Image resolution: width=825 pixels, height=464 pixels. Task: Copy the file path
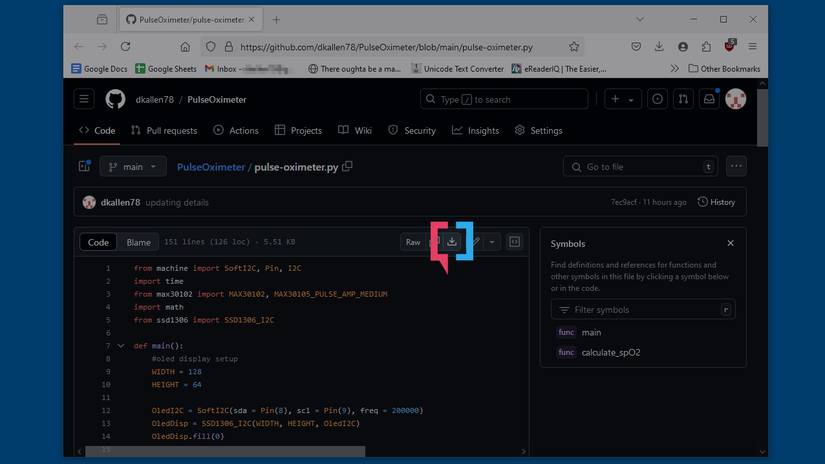[347, 166]
